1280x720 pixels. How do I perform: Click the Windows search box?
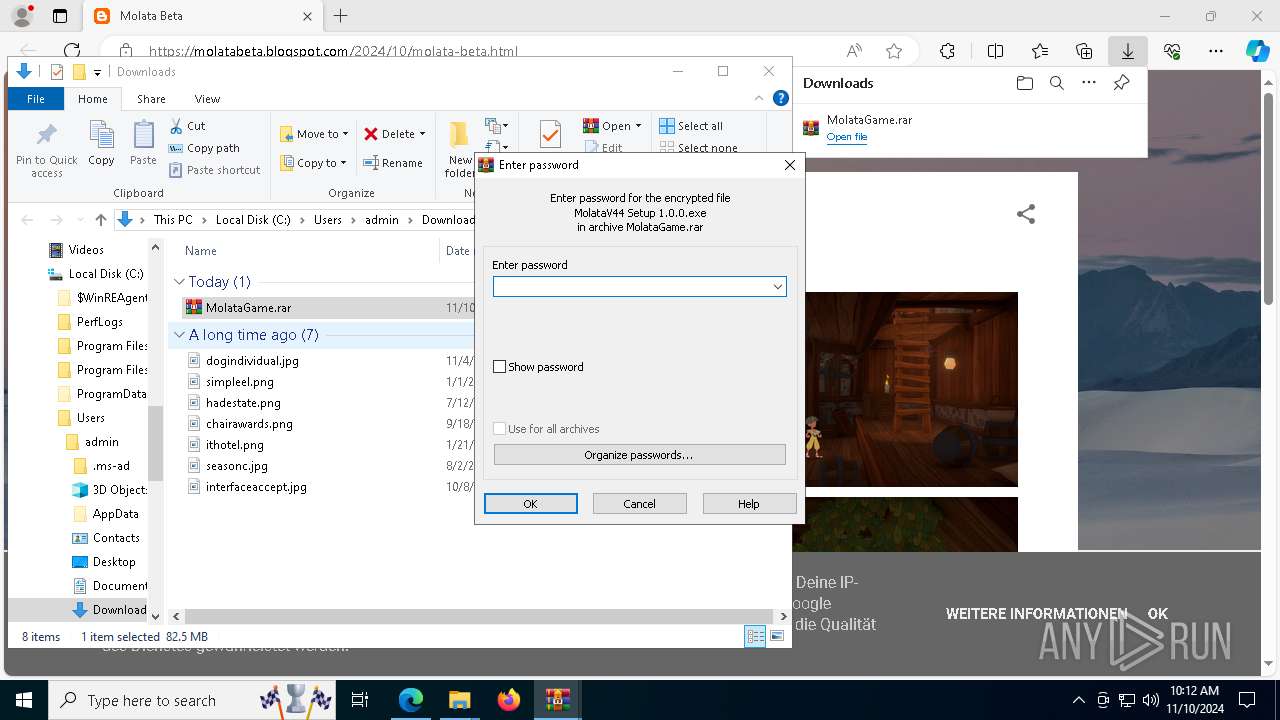coord(191,700)
